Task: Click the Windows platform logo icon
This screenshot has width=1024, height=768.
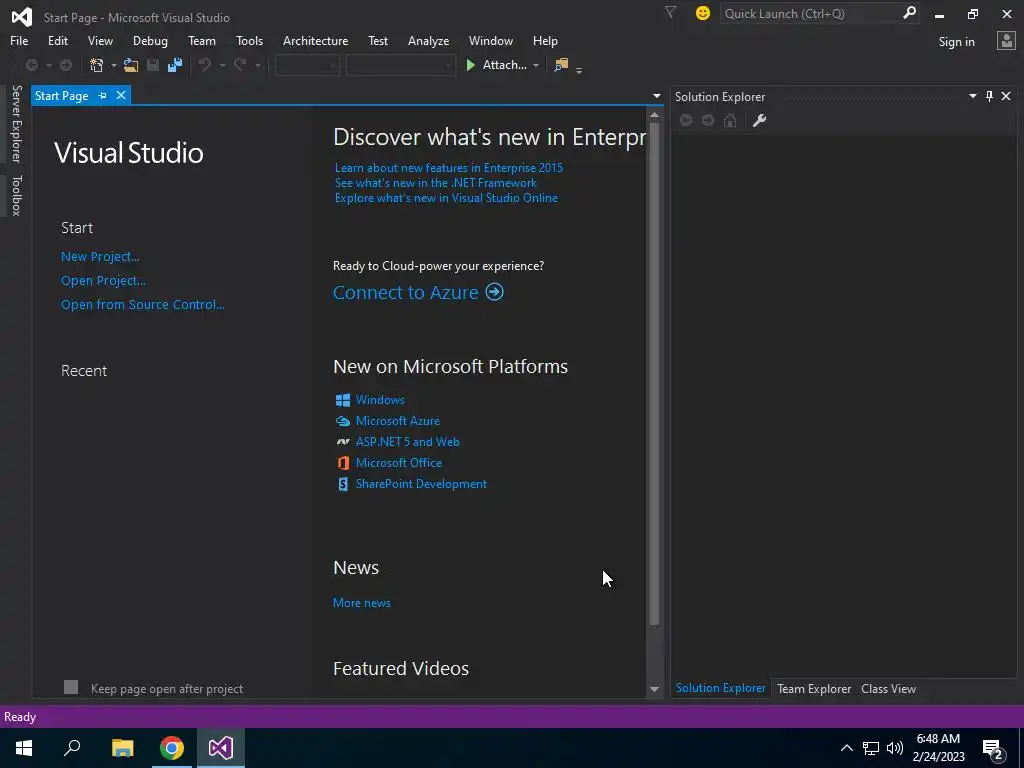Action: click(x=343, y=400)
